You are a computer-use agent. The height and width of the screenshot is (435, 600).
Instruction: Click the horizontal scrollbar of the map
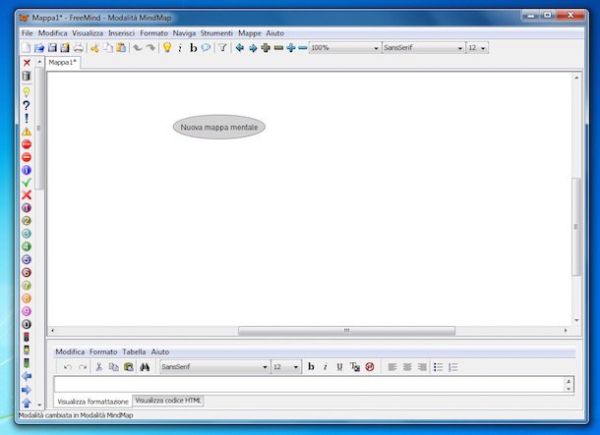346,330
